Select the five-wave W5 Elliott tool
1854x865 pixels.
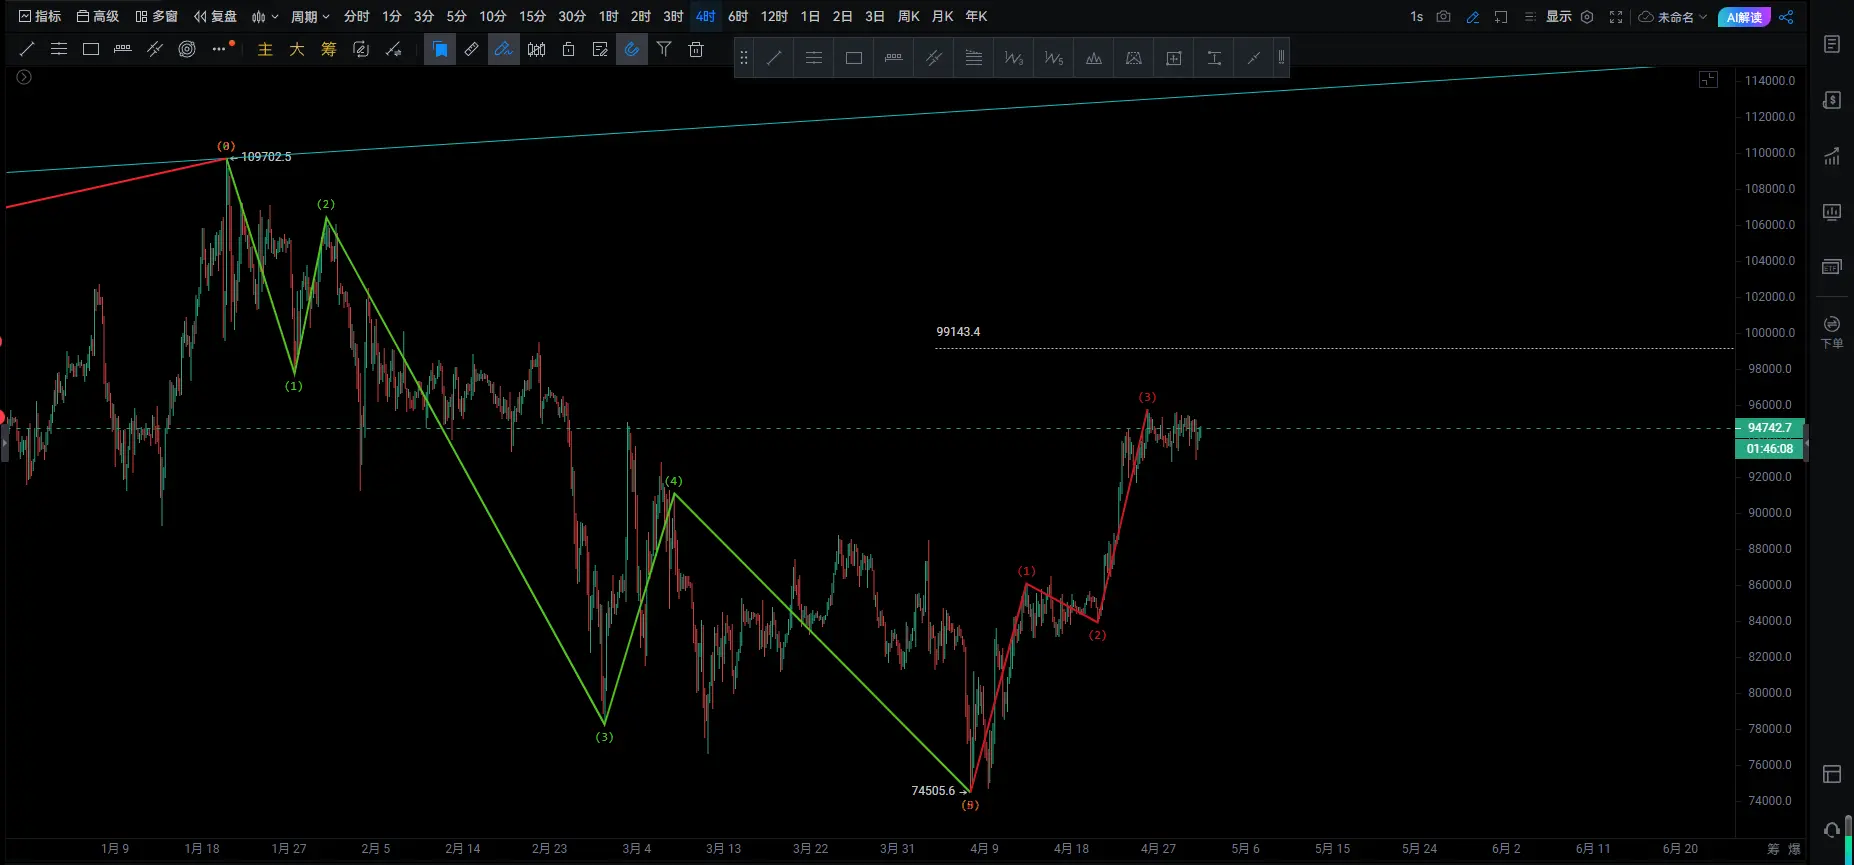click(x=1054, y=58)
